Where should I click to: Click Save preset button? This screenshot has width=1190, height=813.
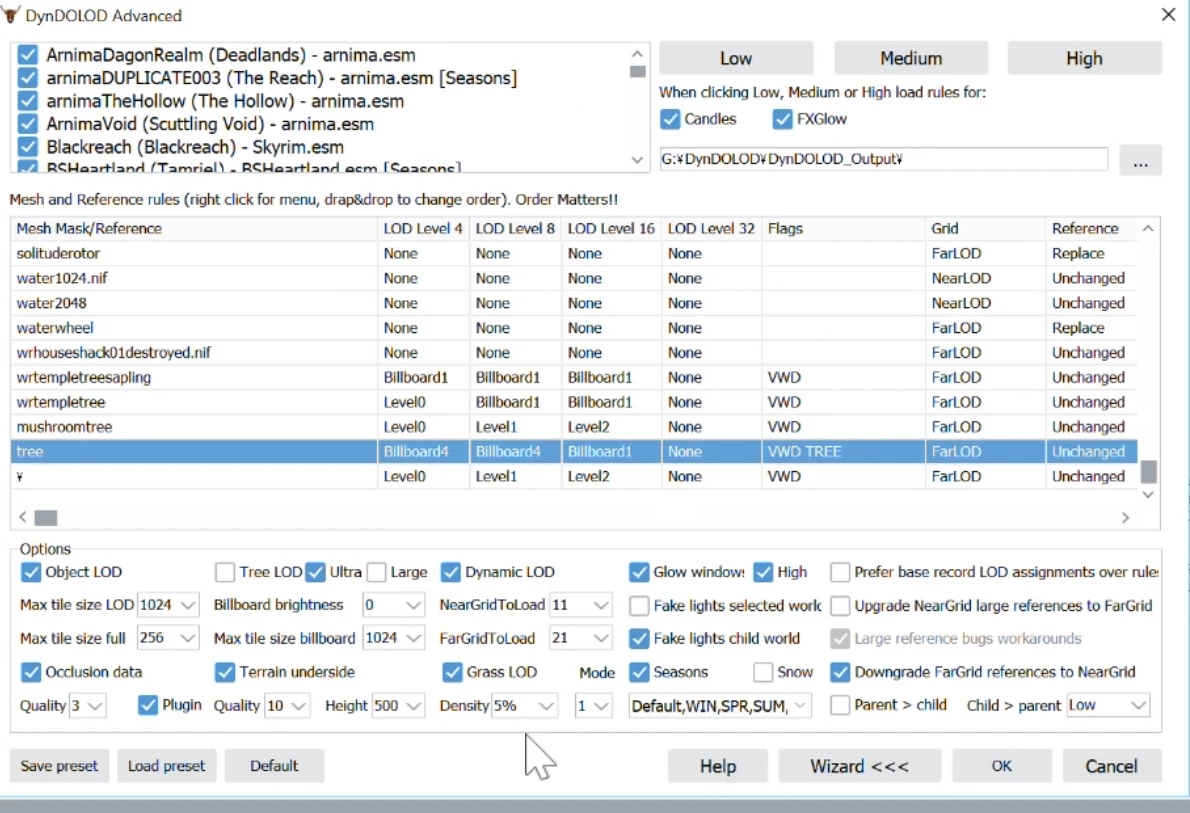59,766
